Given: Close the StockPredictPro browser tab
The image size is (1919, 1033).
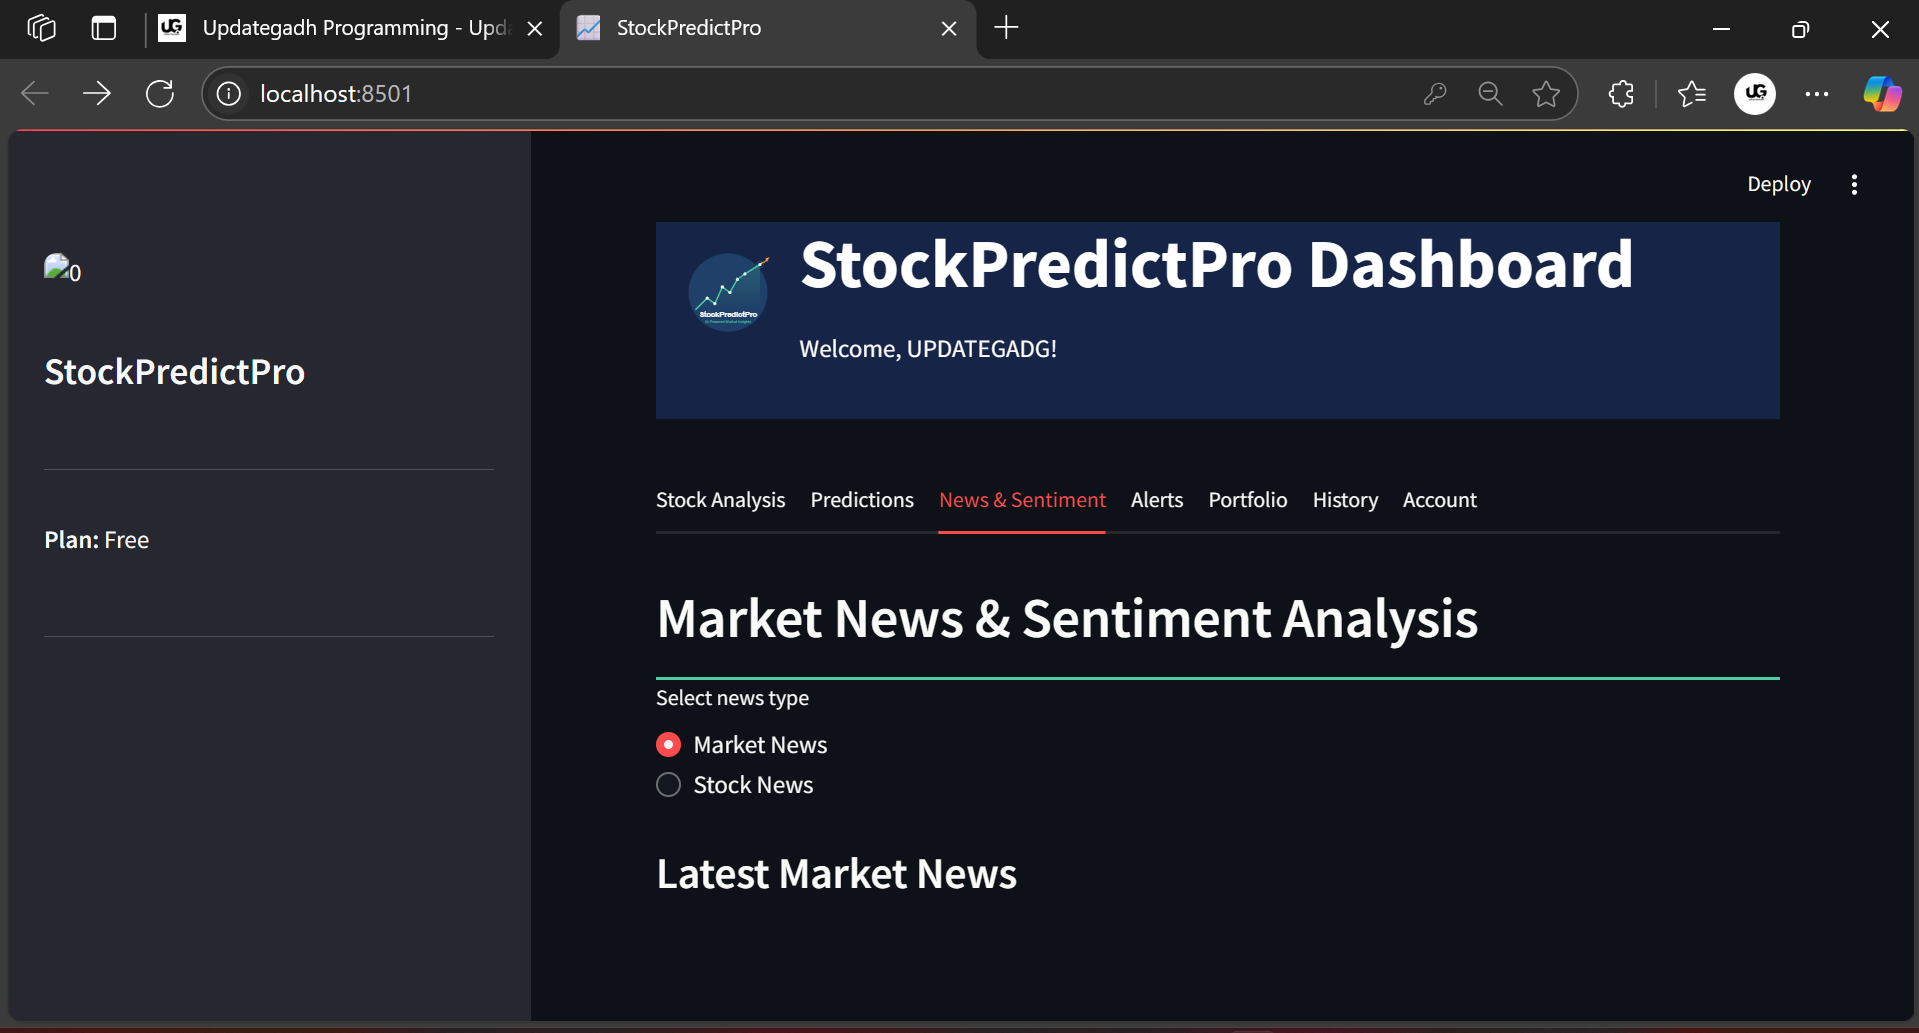Looking at the screenshot, I should (949, 29).
